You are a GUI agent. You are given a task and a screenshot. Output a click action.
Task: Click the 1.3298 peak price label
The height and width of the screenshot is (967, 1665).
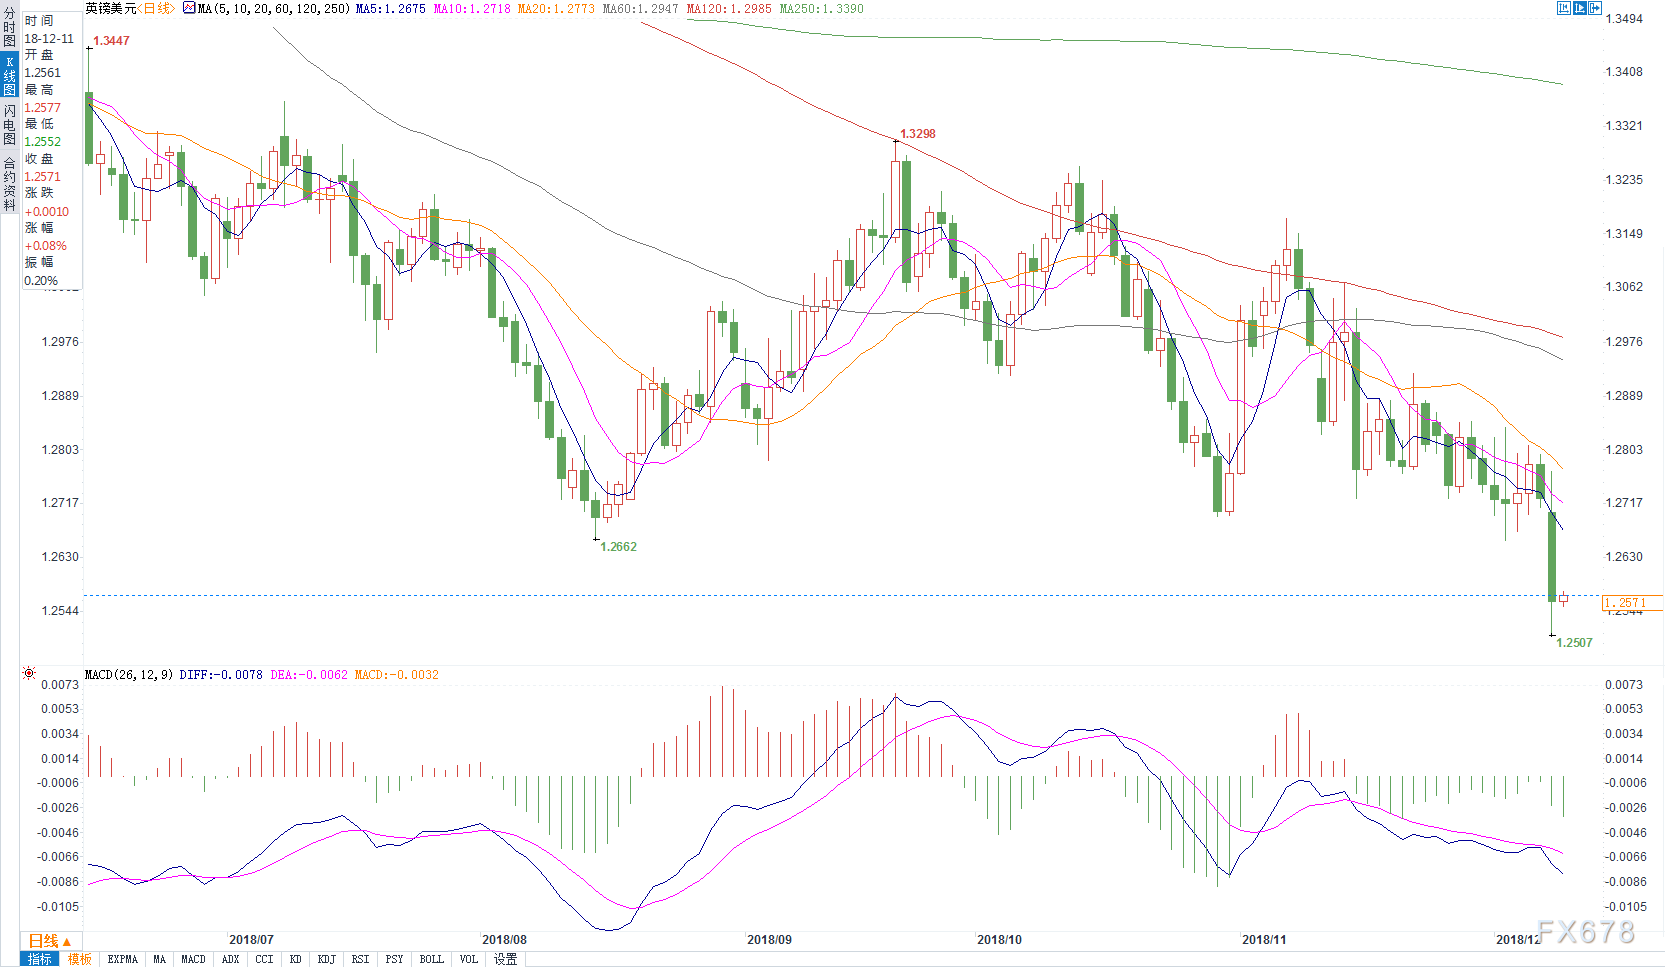tap(918, 134)
